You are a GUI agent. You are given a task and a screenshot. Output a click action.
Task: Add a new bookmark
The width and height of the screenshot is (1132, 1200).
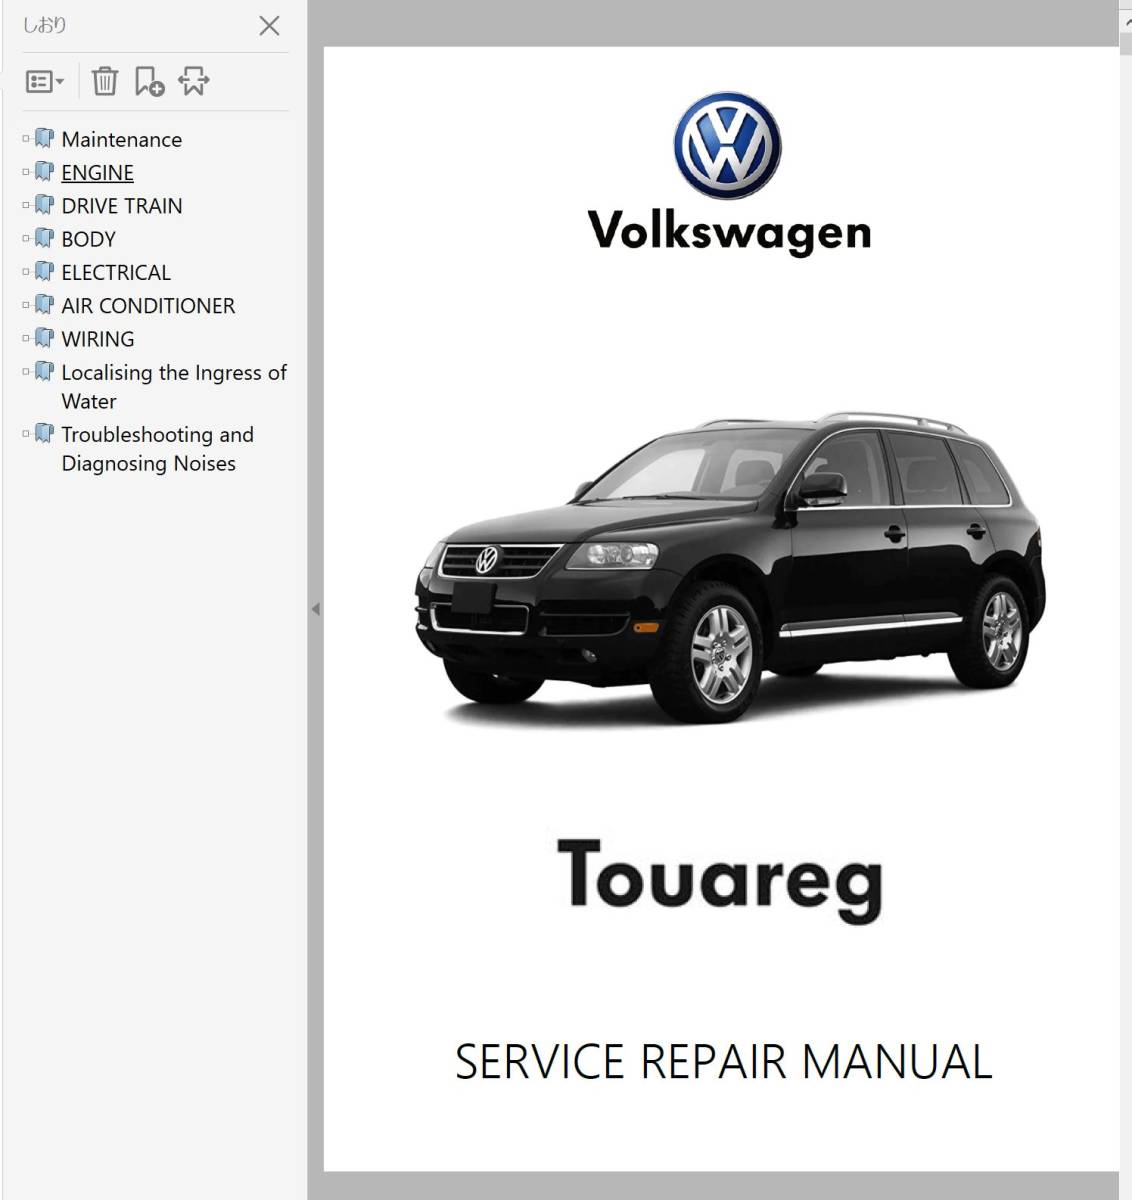149,82
